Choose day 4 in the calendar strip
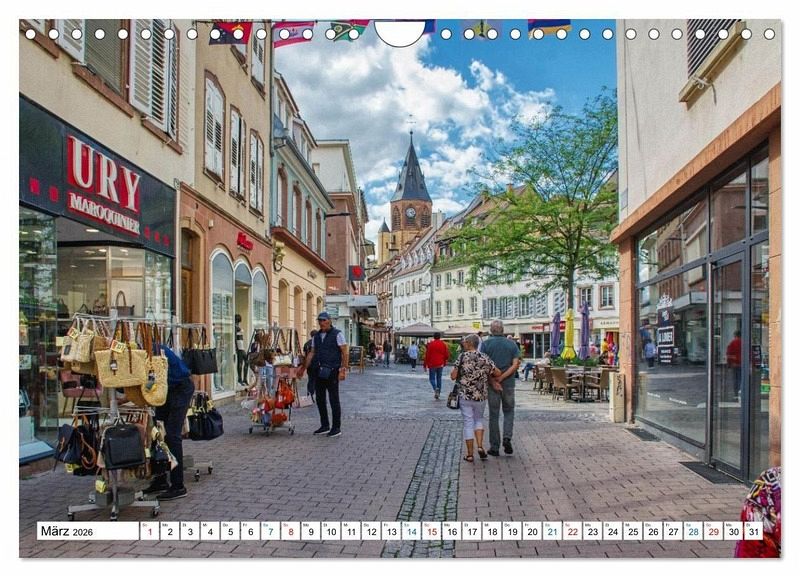The width and height of the screenshot is (800, 577). tap(210, 531)
